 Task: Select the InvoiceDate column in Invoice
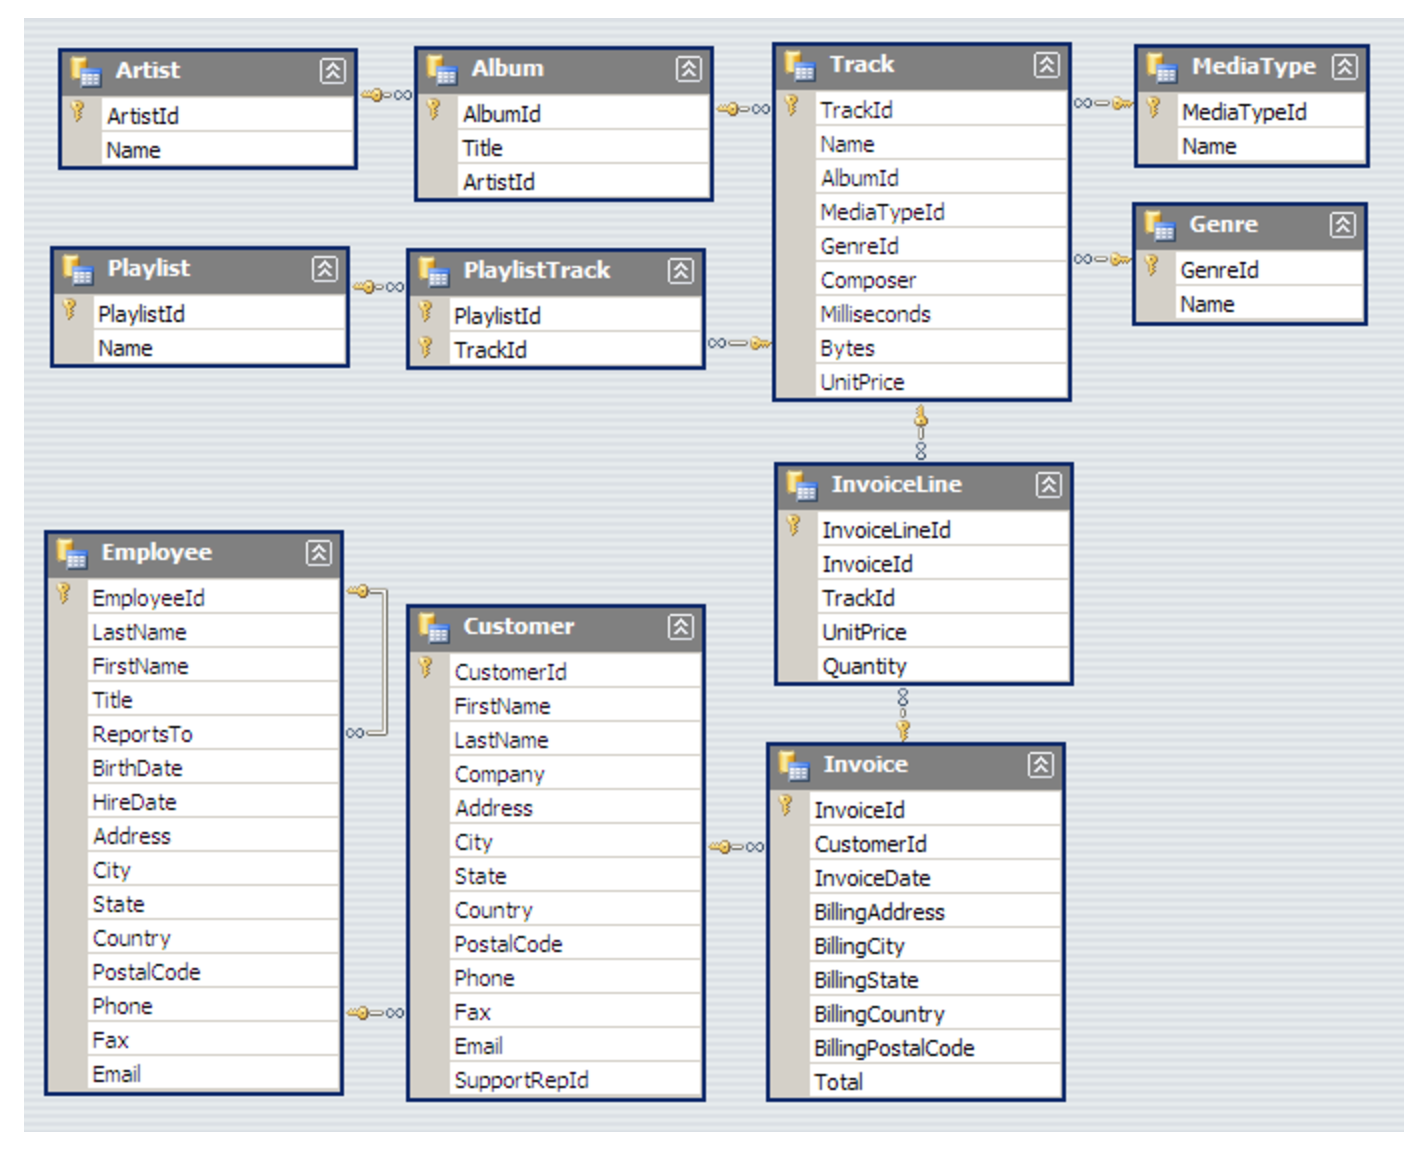point(935,878)
